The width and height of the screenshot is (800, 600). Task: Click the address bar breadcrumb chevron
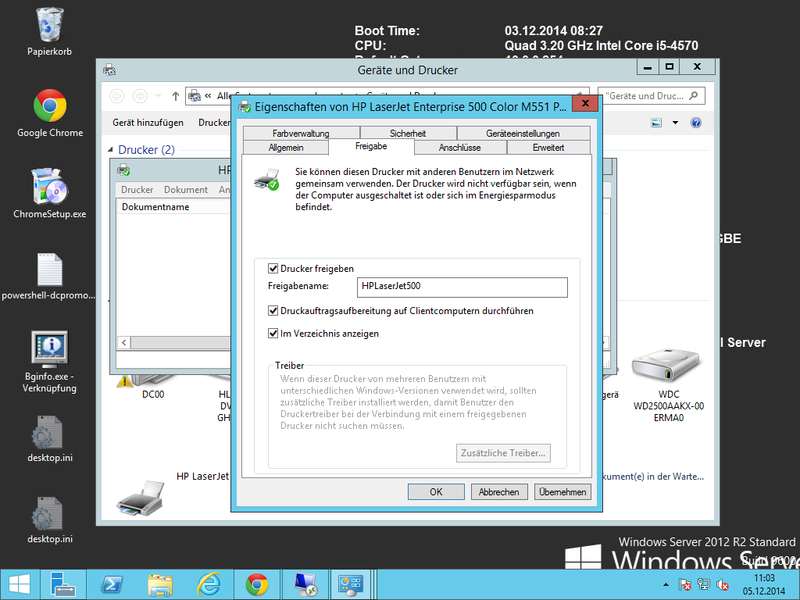pos(208,95)
